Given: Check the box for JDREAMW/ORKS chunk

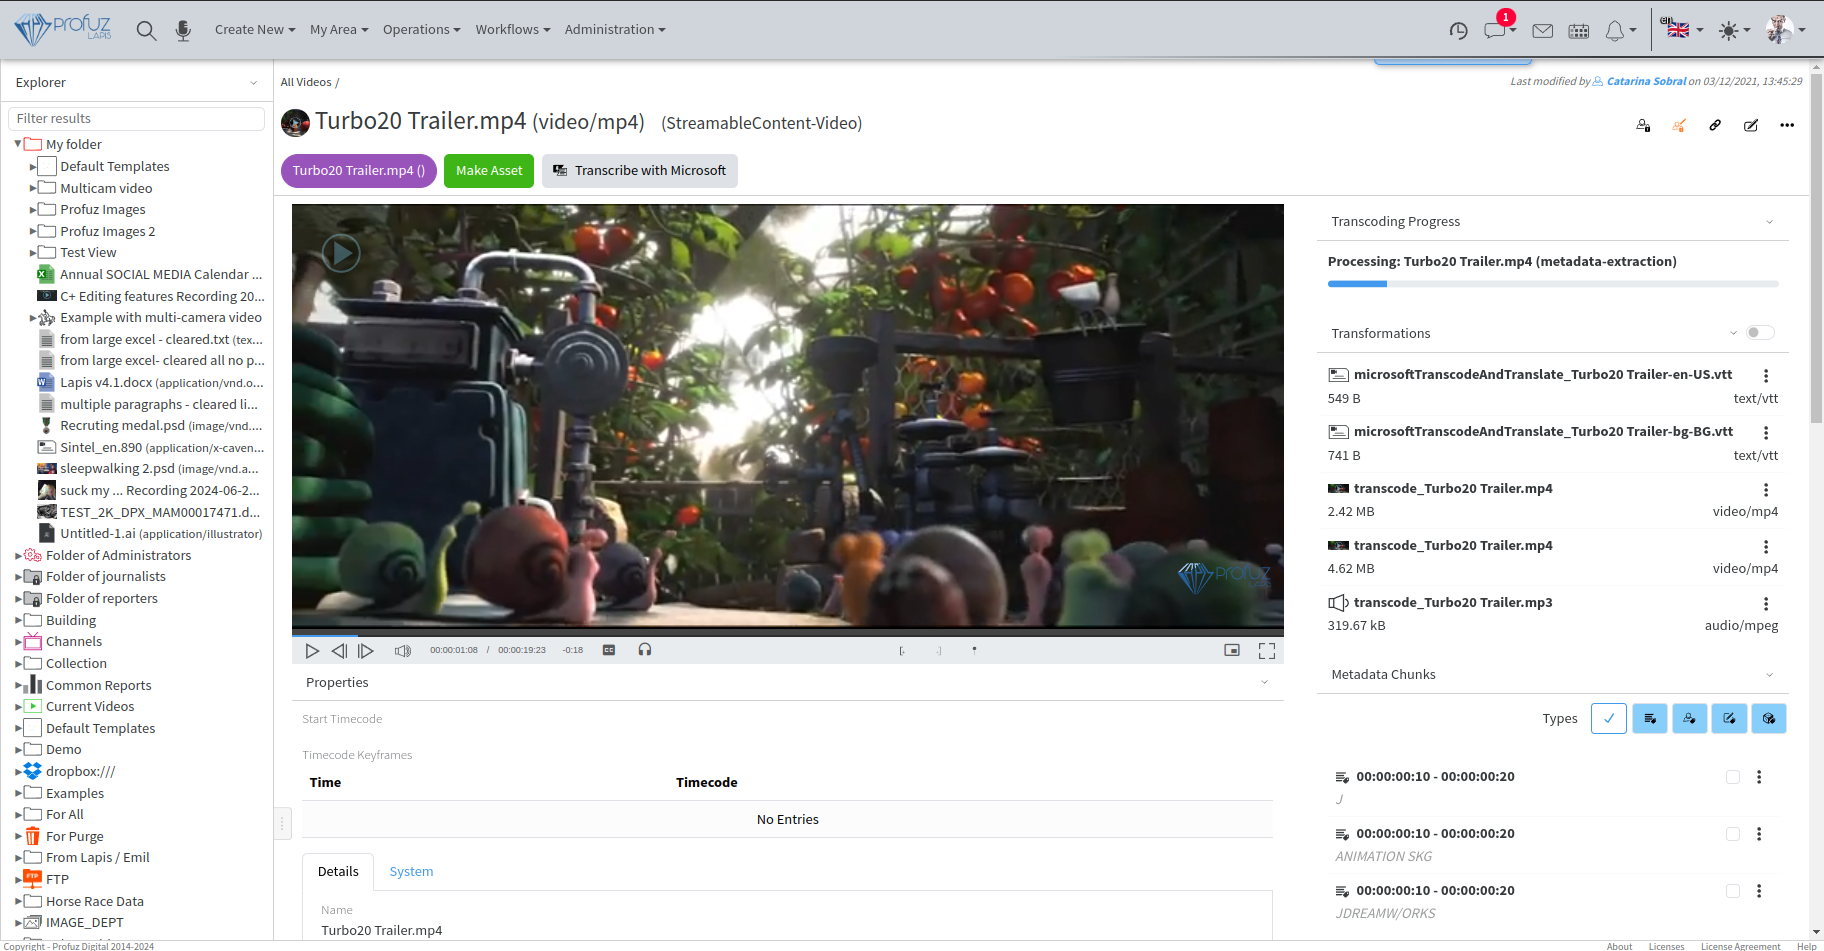Looking at the screenshot, I should [1733, 891].
